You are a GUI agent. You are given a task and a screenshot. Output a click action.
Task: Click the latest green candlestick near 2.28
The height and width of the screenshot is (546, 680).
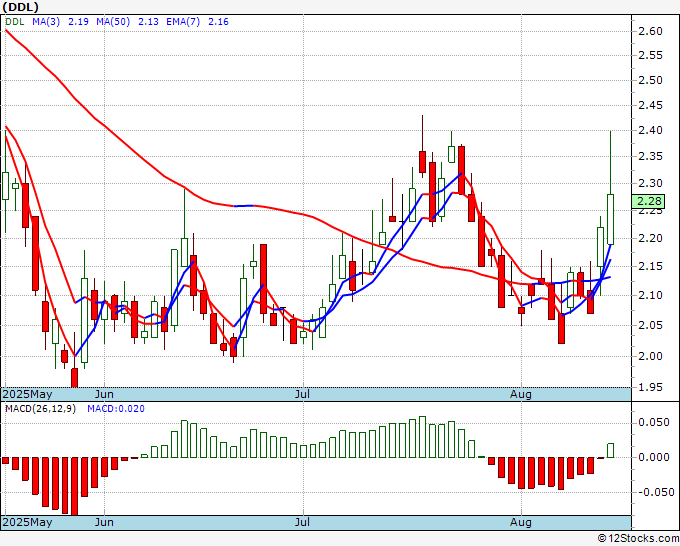click(x=611, y=219)
